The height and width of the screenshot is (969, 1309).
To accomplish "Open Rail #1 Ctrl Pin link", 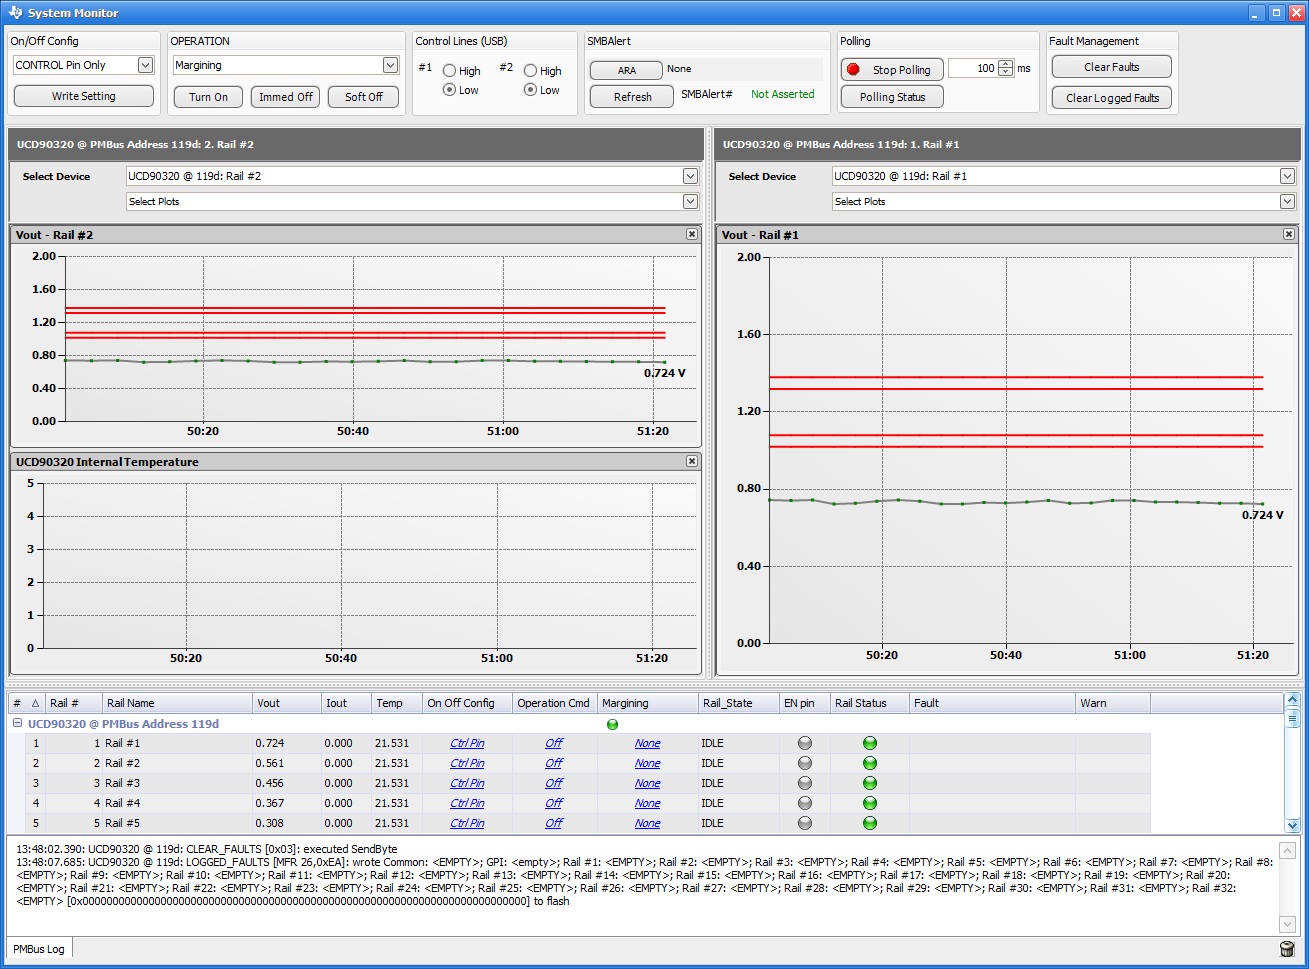I will [467, 743].
